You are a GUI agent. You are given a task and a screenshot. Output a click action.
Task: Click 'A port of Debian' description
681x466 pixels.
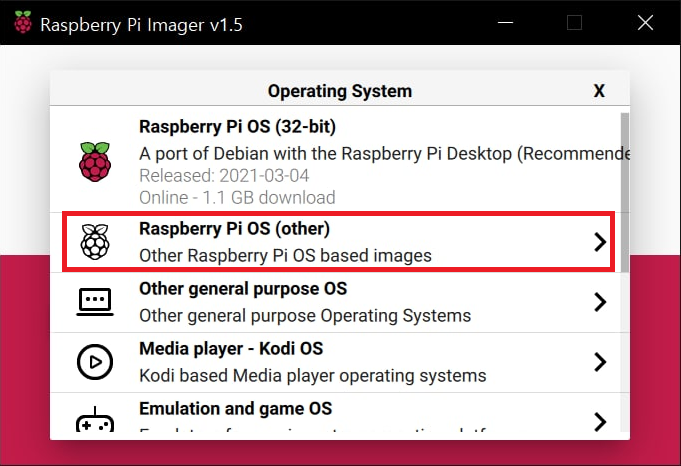click(x=384, y=153)
